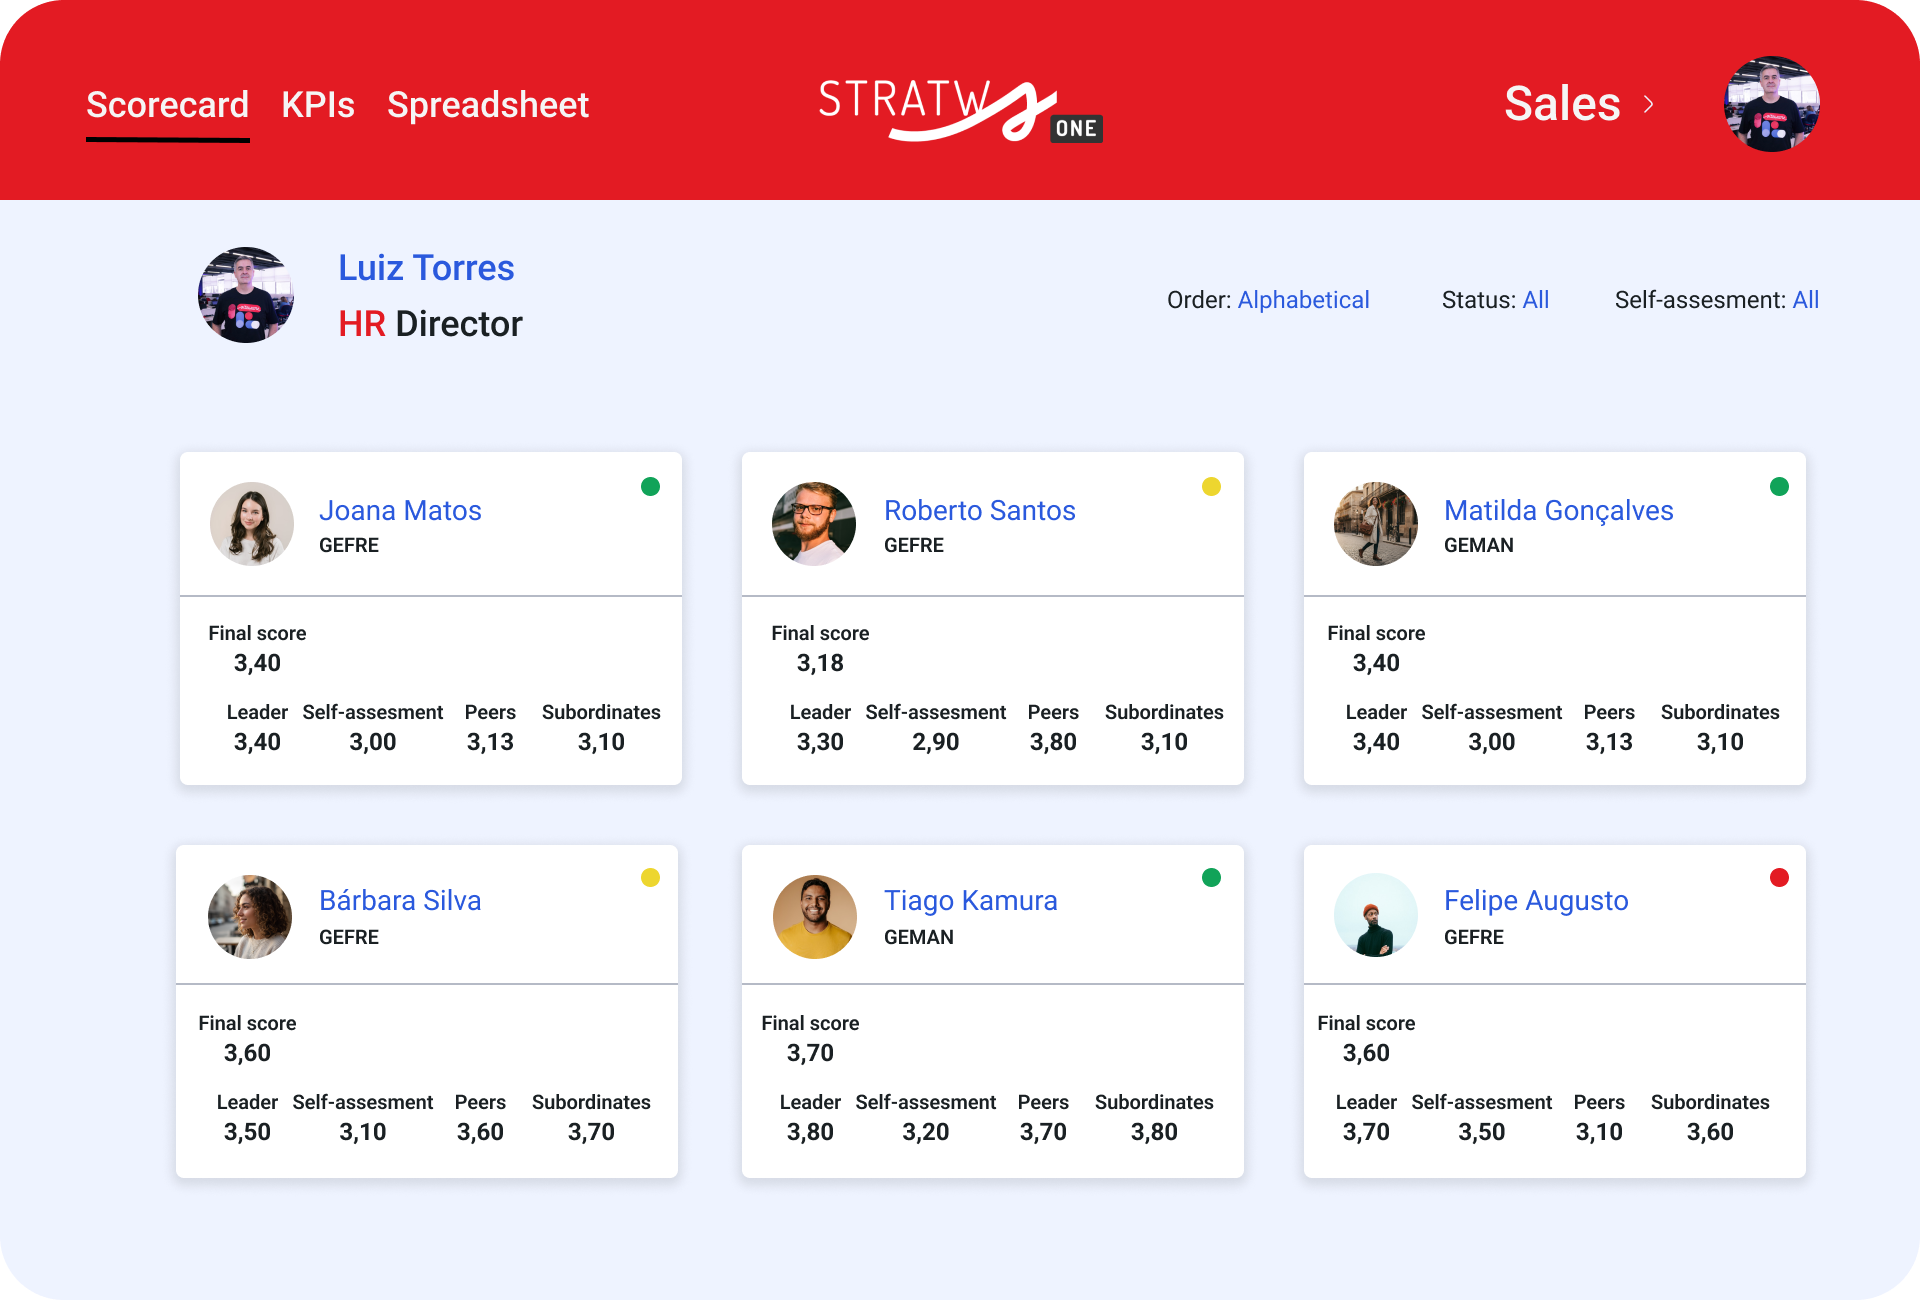1920x1300 pixels.
Task: Click Matilda Gonçalves green status dot
Action: [1779, 487]
